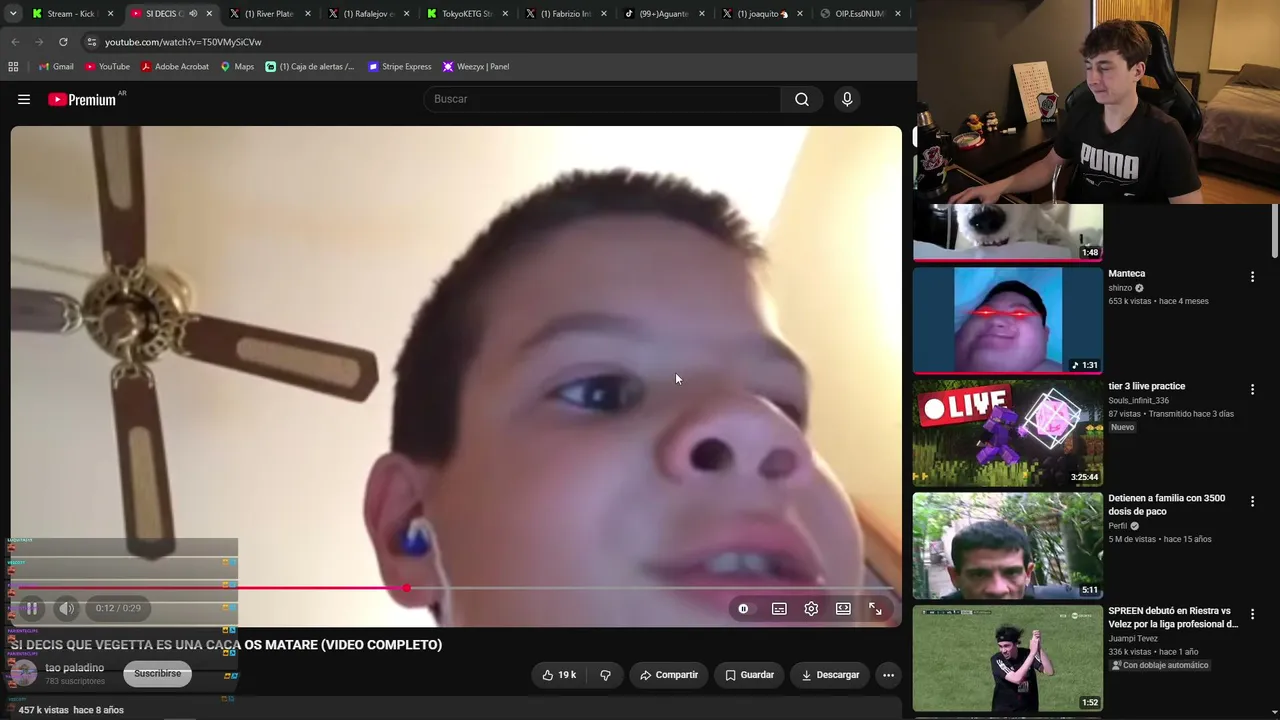Seek by clicking the red progress bar
The height and width of the screenshot is (720, 1280).
[x=208, y=588]
